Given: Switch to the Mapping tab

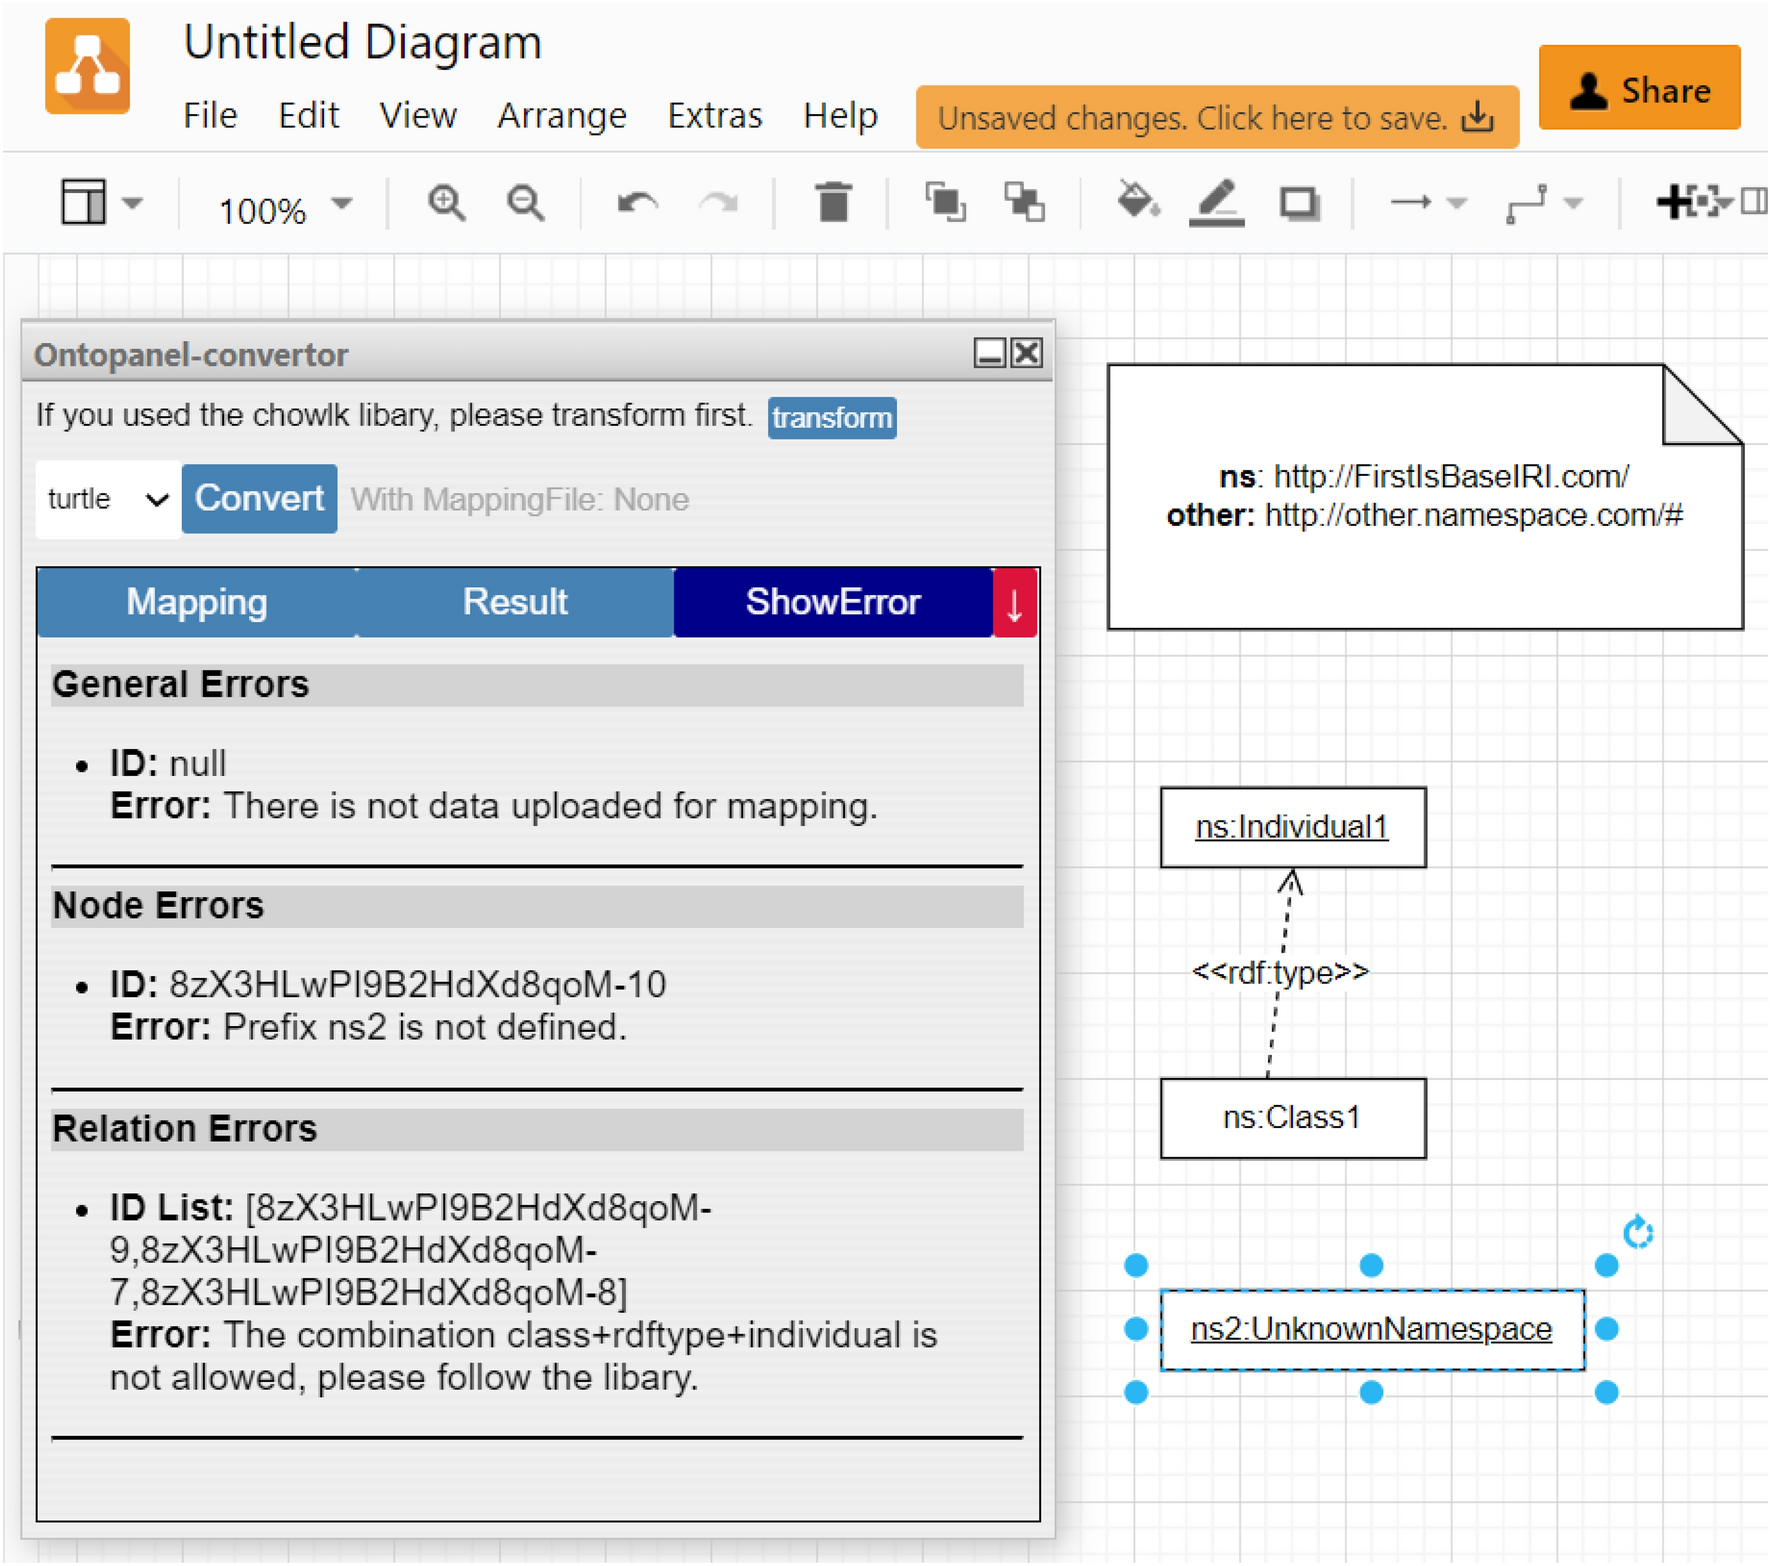Looking at the screenshot, I should [197, 603].
